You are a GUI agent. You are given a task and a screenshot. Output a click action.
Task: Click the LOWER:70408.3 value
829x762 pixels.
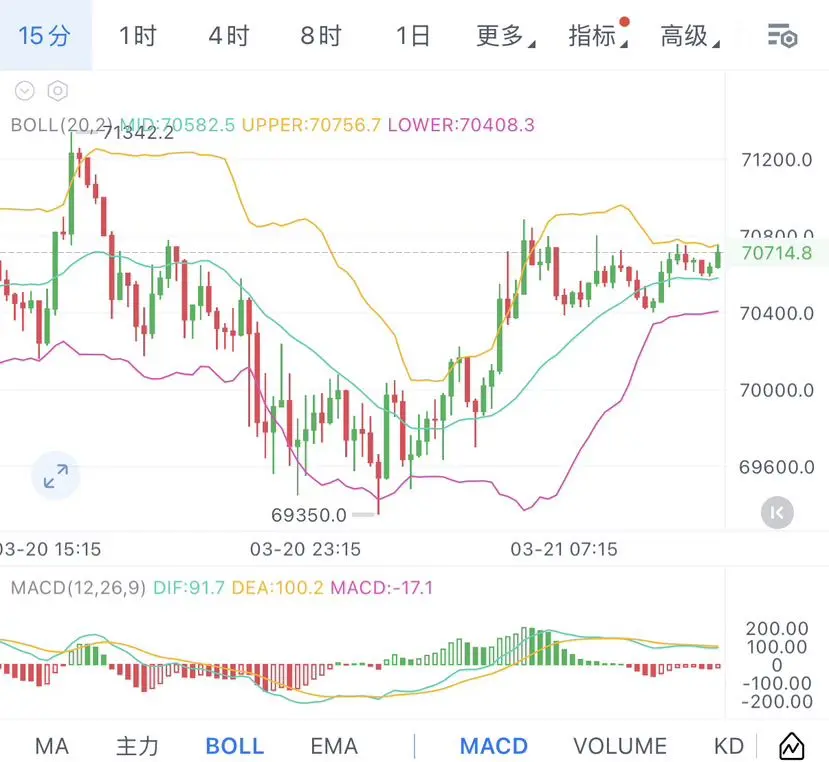pyautogui.click(x=461, y=125)
